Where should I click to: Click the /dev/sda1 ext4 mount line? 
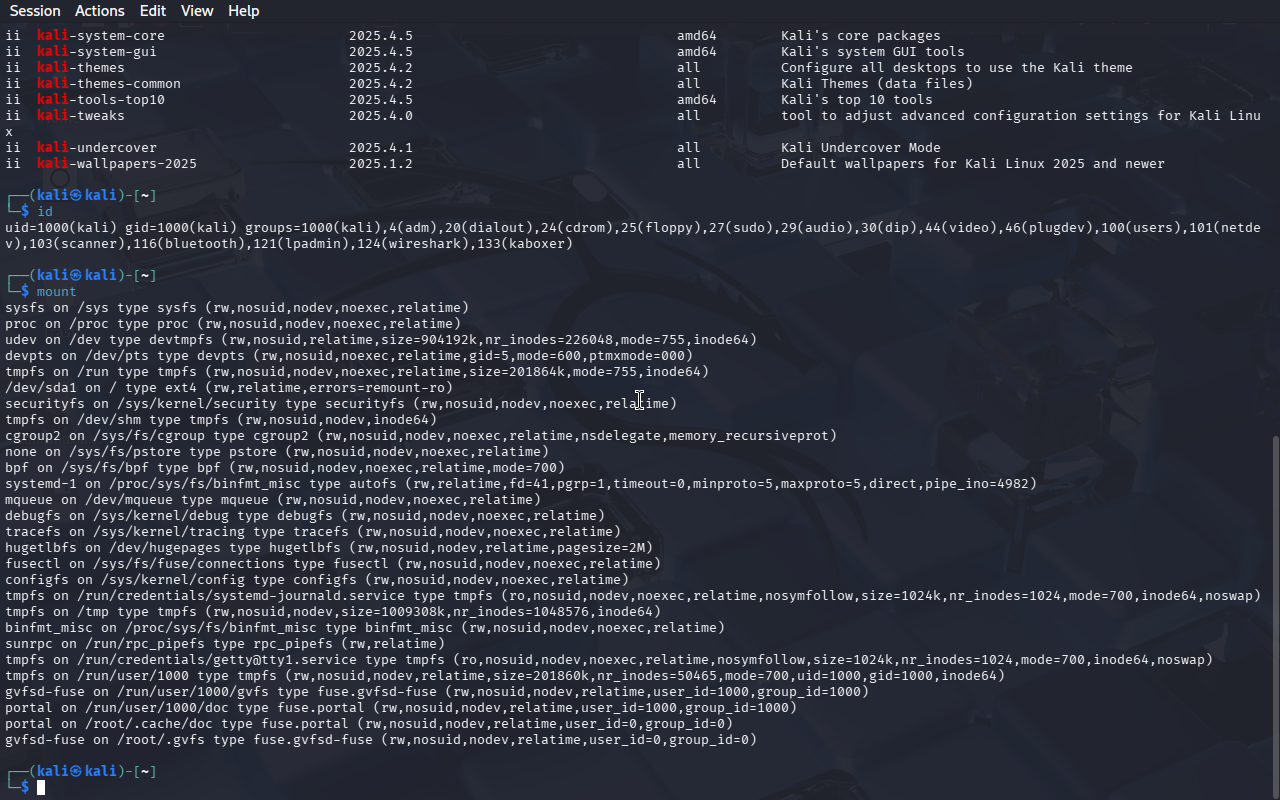[x=229, y=388]
